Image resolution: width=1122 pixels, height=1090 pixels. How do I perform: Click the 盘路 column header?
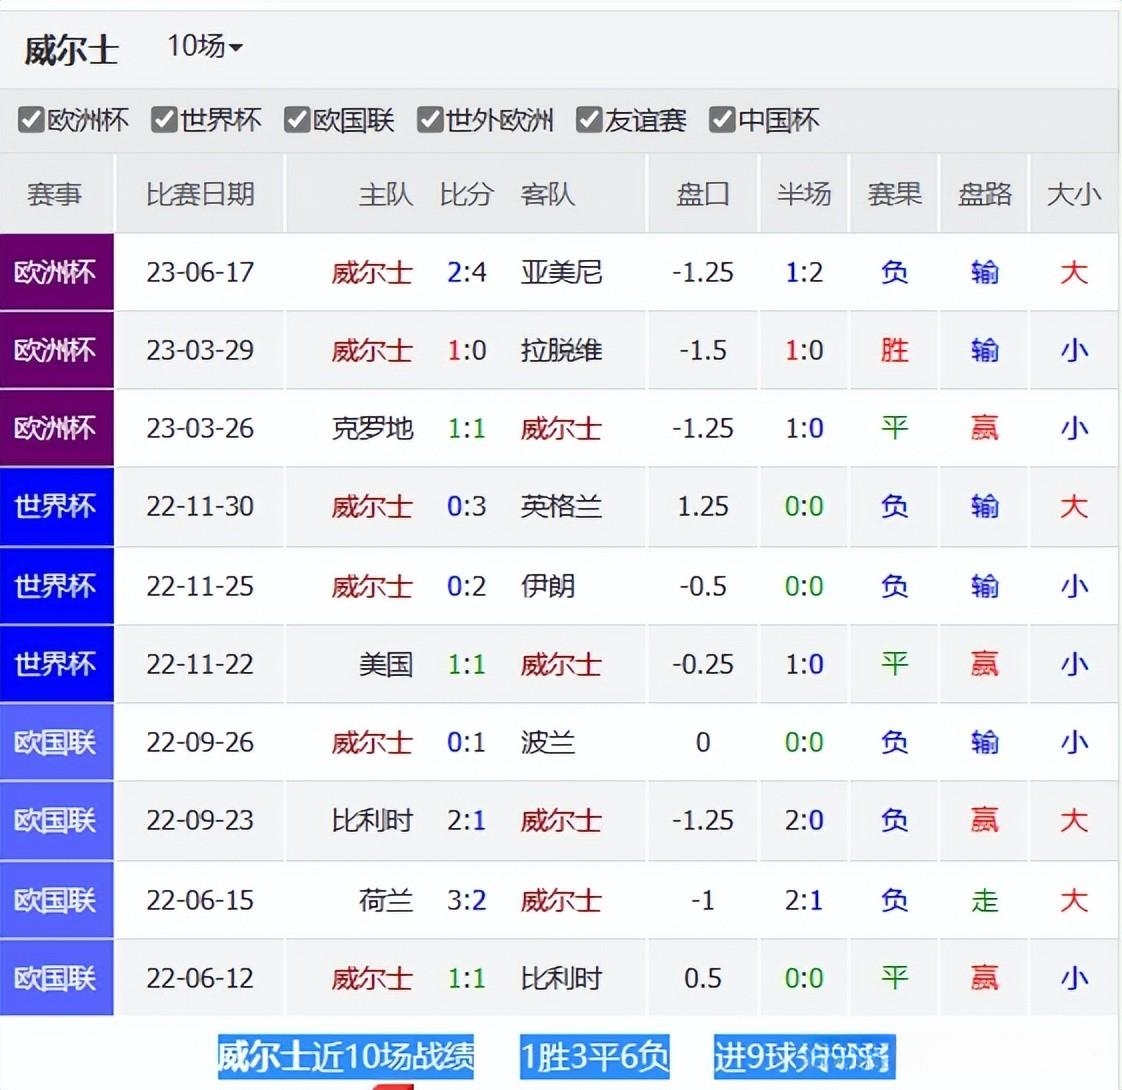[x=985, y=194]
